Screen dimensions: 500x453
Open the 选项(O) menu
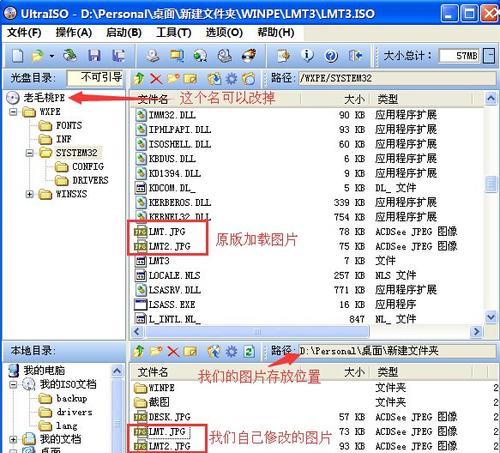click(224, 32)
